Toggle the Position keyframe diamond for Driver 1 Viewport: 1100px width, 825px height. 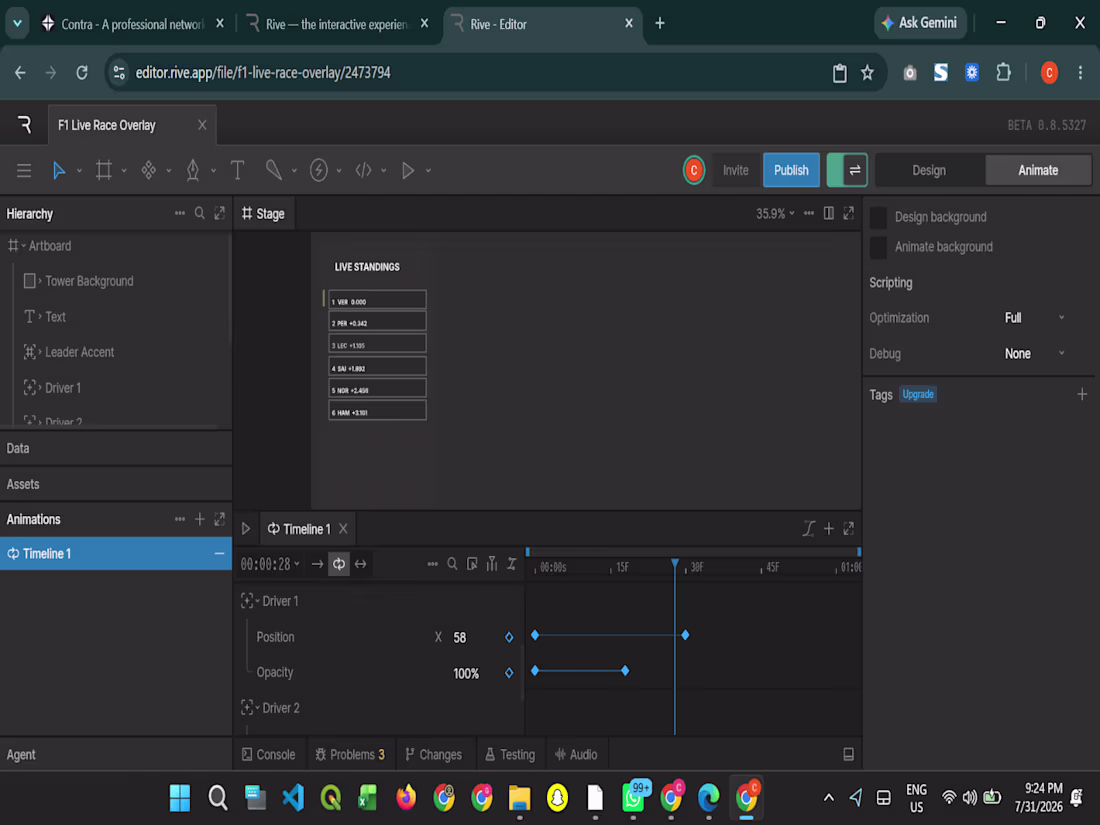click(x=509, y=638)
